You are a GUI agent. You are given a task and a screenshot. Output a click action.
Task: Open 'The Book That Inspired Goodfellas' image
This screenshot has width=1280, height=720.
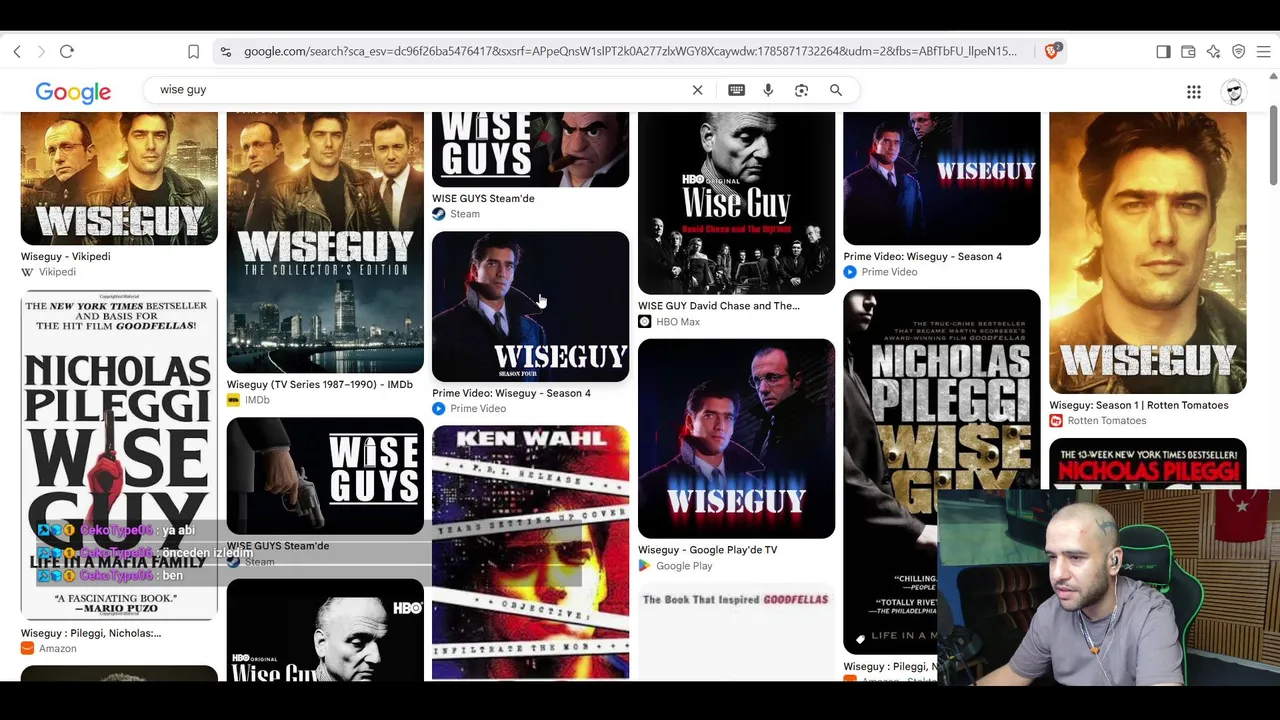736,632
